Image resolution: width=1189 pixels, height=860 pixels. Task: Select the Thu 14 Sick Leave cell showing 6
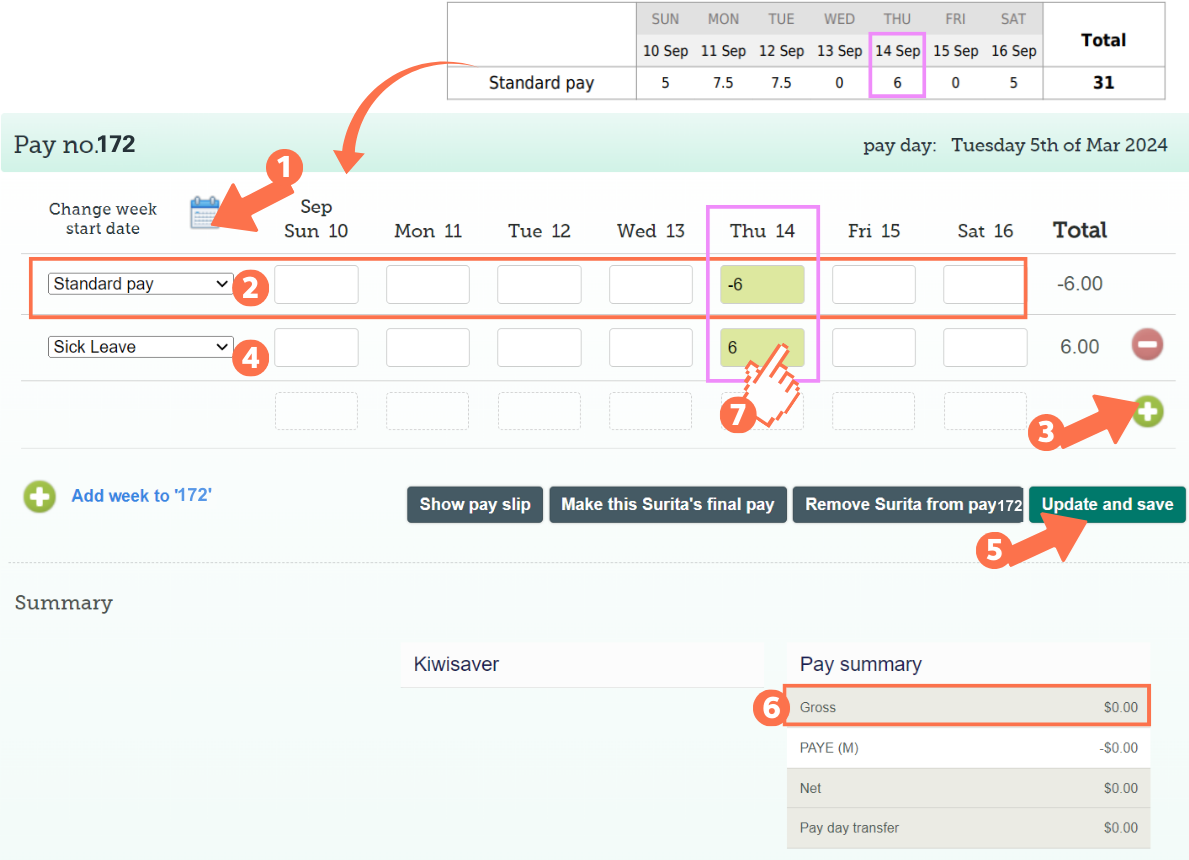pos(762,346)
